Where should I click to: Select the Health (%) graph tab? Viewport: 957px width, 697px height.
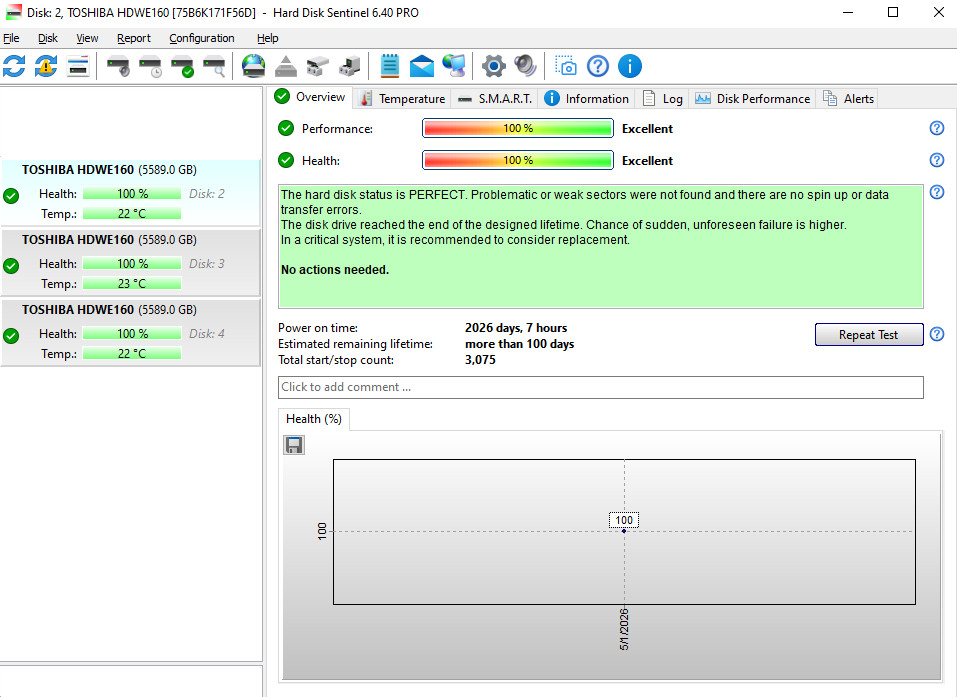tap(314, 419)
